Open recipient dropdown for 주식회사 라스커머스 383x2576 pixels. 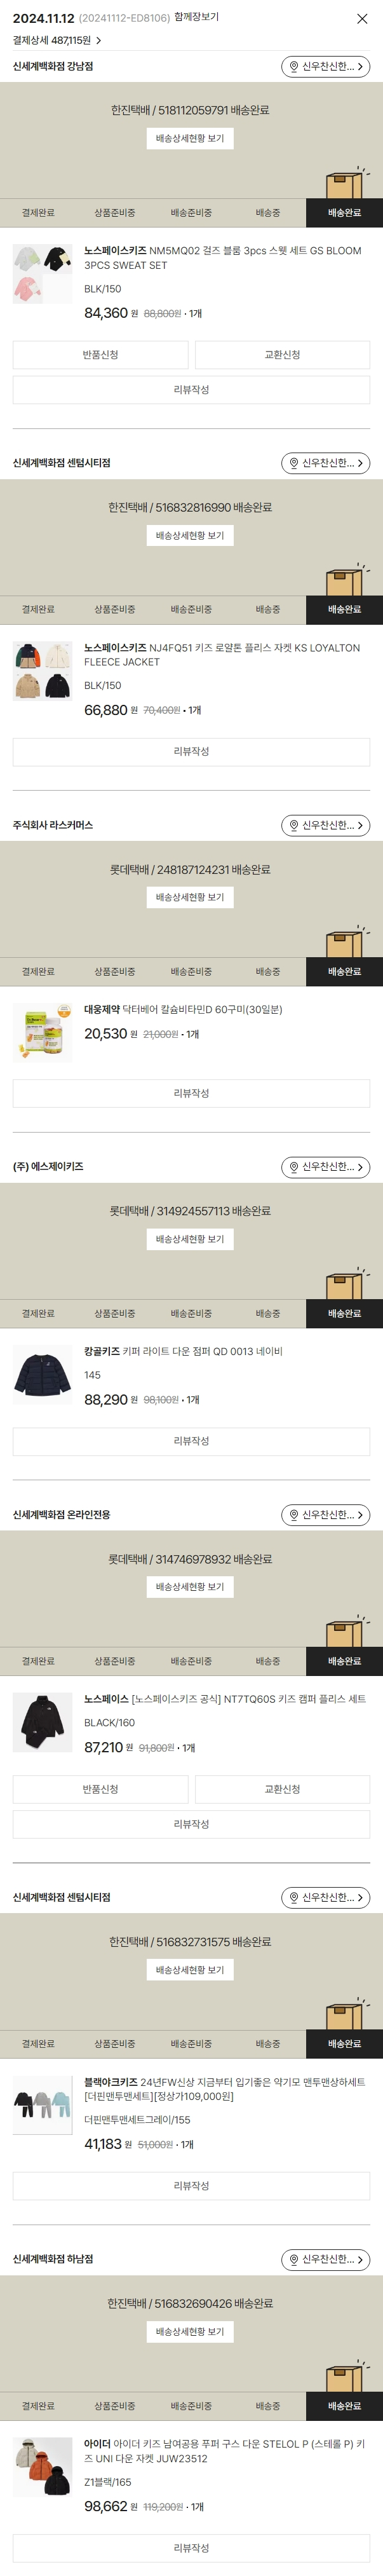[325, 826]
